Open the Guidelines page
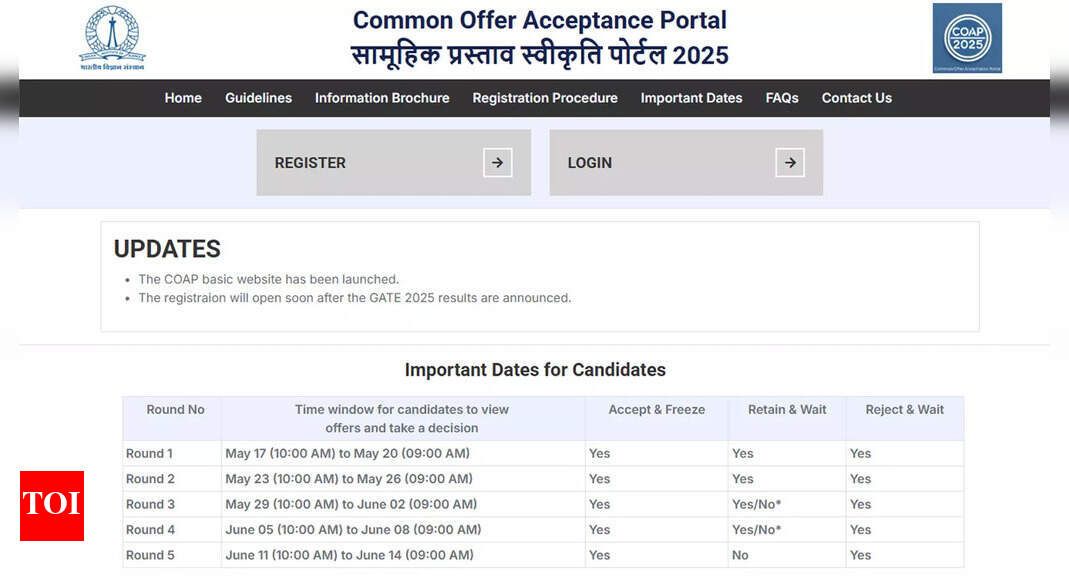 [x=258, y=98]
